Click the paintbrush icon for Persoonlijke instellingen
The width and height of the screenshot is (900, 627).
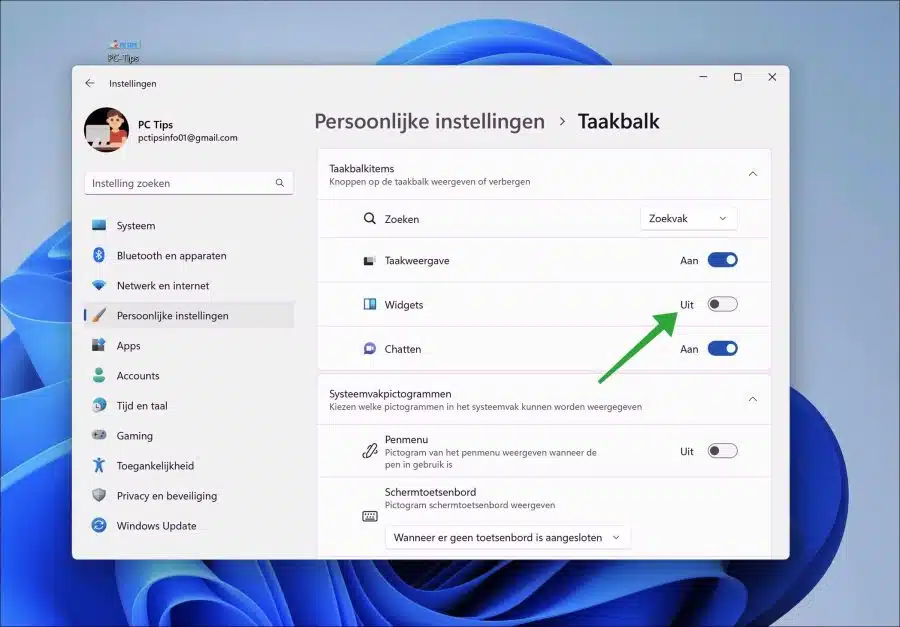pos(99,315)
